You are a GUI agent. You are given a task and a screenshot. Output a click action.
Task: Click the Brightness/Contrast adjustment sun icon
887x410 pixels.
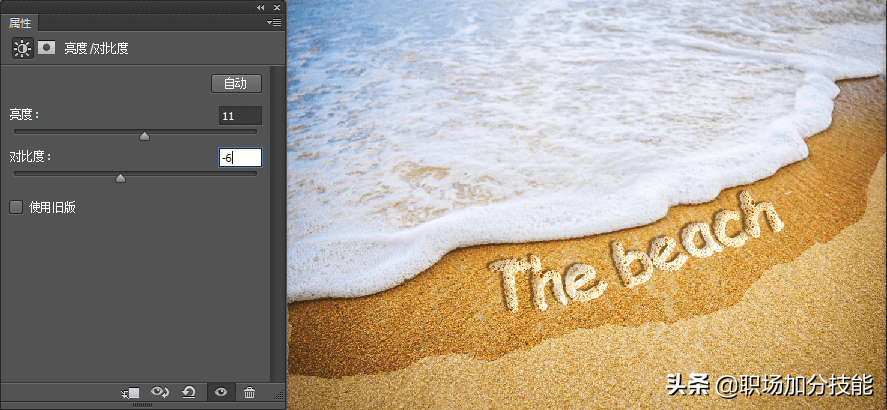pyautogui.click(x=23, y=49)
